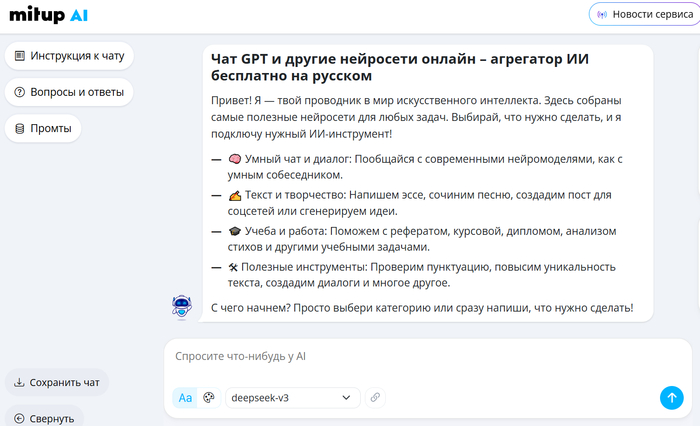
Task: Click the book icon beside 'Инструкция к чату'
Action: point(19,56)
